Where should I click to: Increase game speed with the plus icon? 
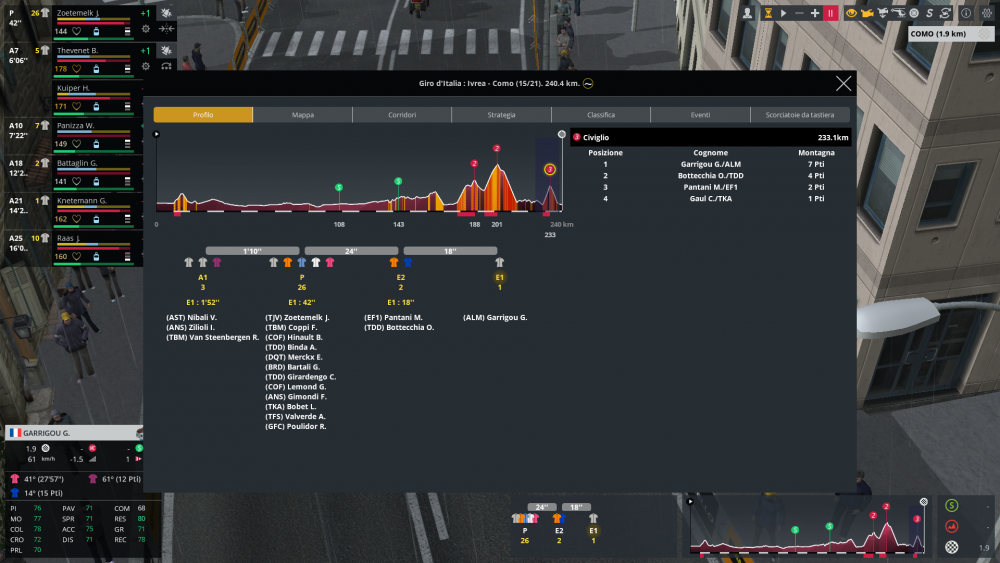point(814,13)
